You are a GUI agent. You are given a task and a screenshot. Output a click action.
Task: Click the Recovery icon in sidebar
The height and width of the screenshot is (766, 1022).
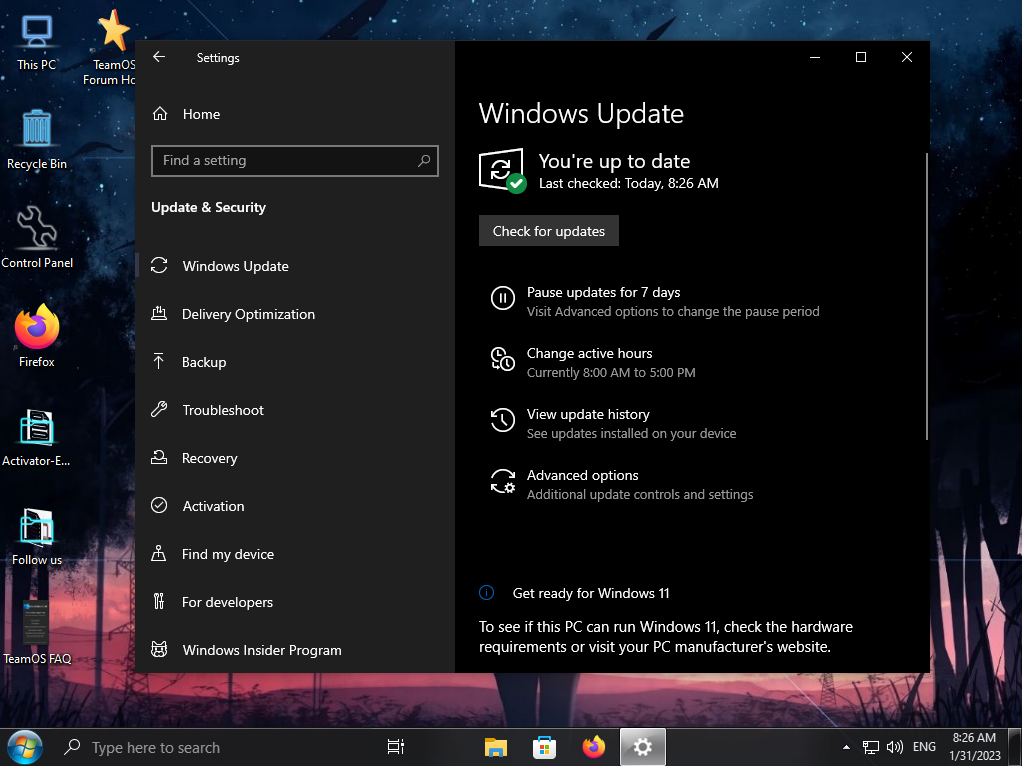[x=159, y=458]
